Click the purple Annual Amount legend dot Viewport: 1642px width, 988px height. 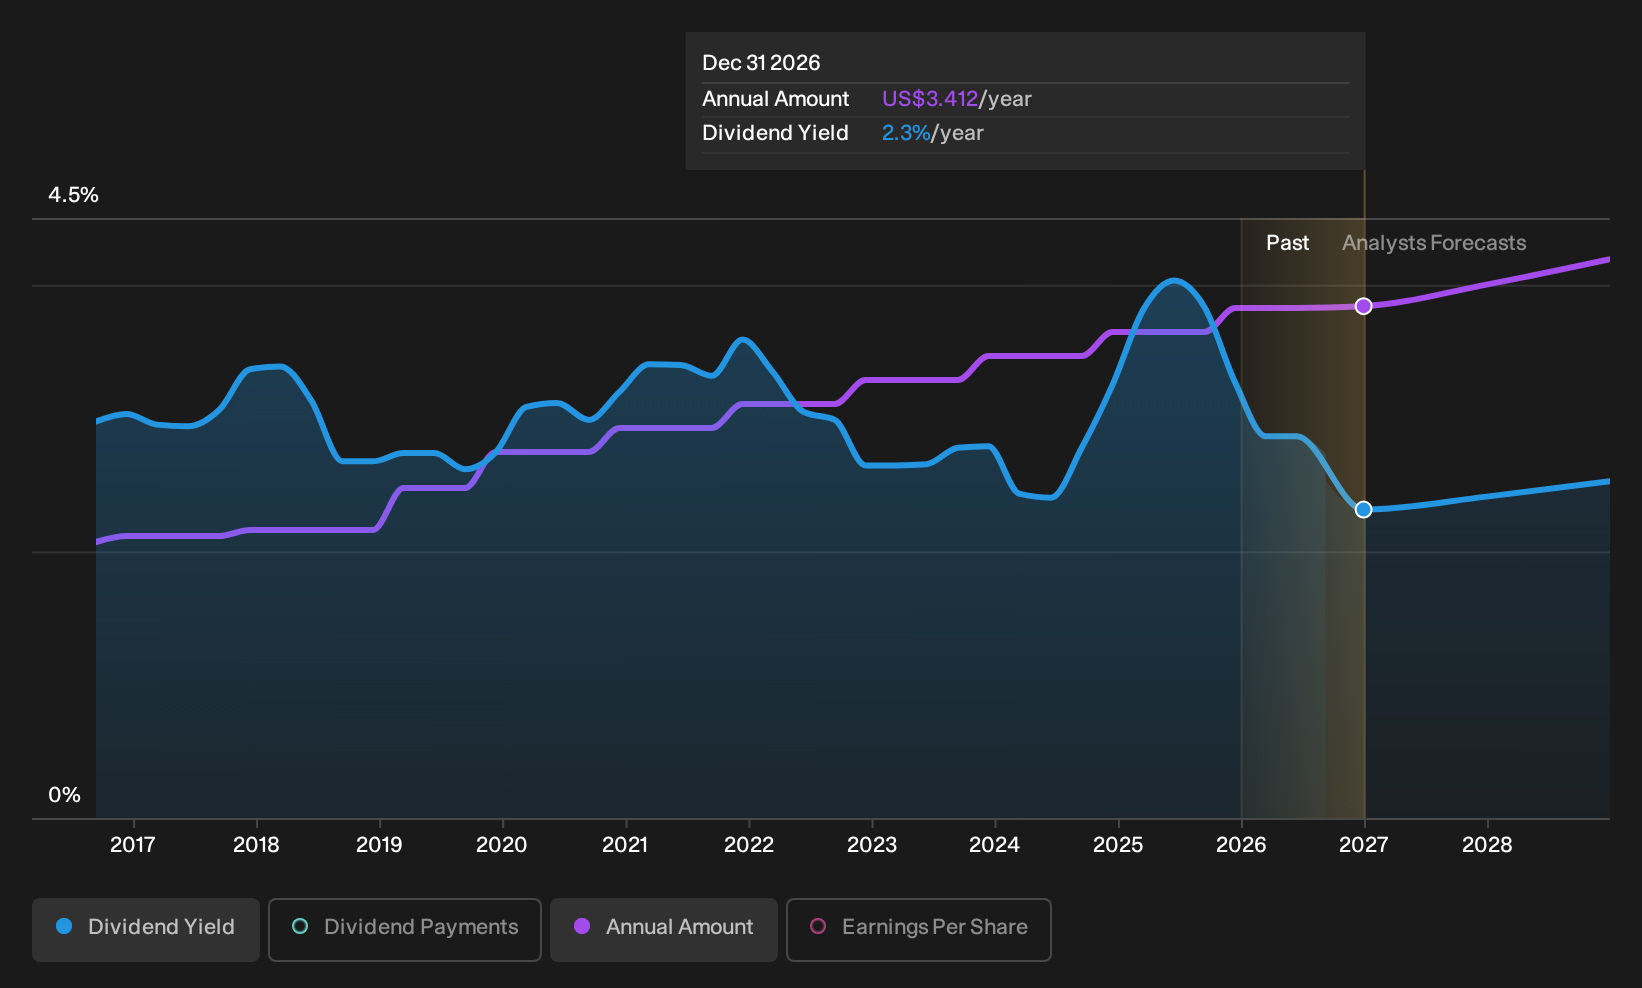(x=582, y=926)
